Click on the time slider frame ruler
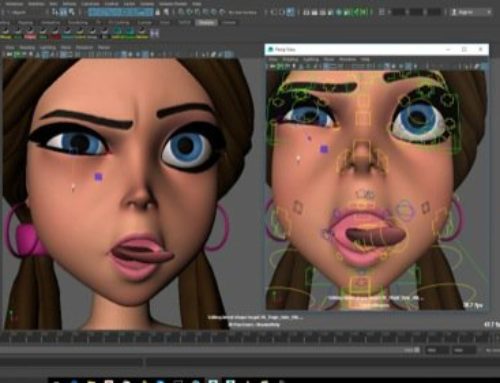This screenshot has width=500, height=383. [x=250, y=338]
